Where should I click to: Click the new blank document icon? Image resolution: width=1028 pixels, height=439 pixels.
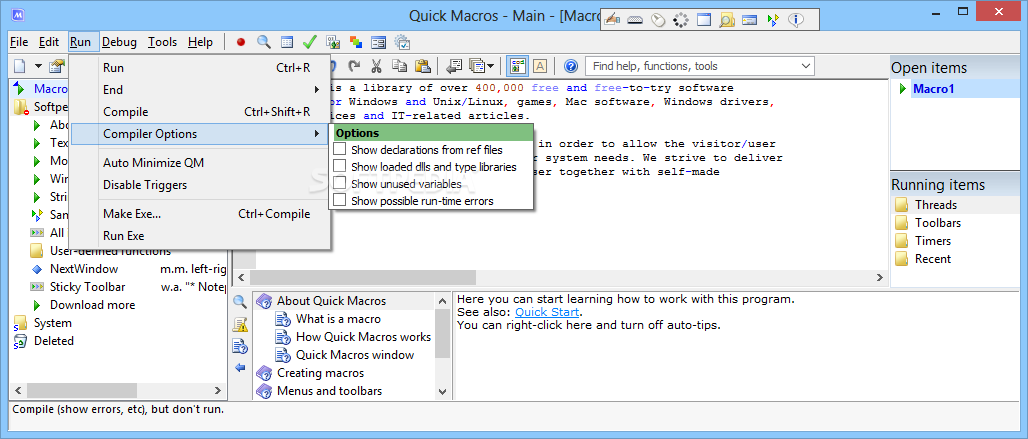click(x=20, y=66)
